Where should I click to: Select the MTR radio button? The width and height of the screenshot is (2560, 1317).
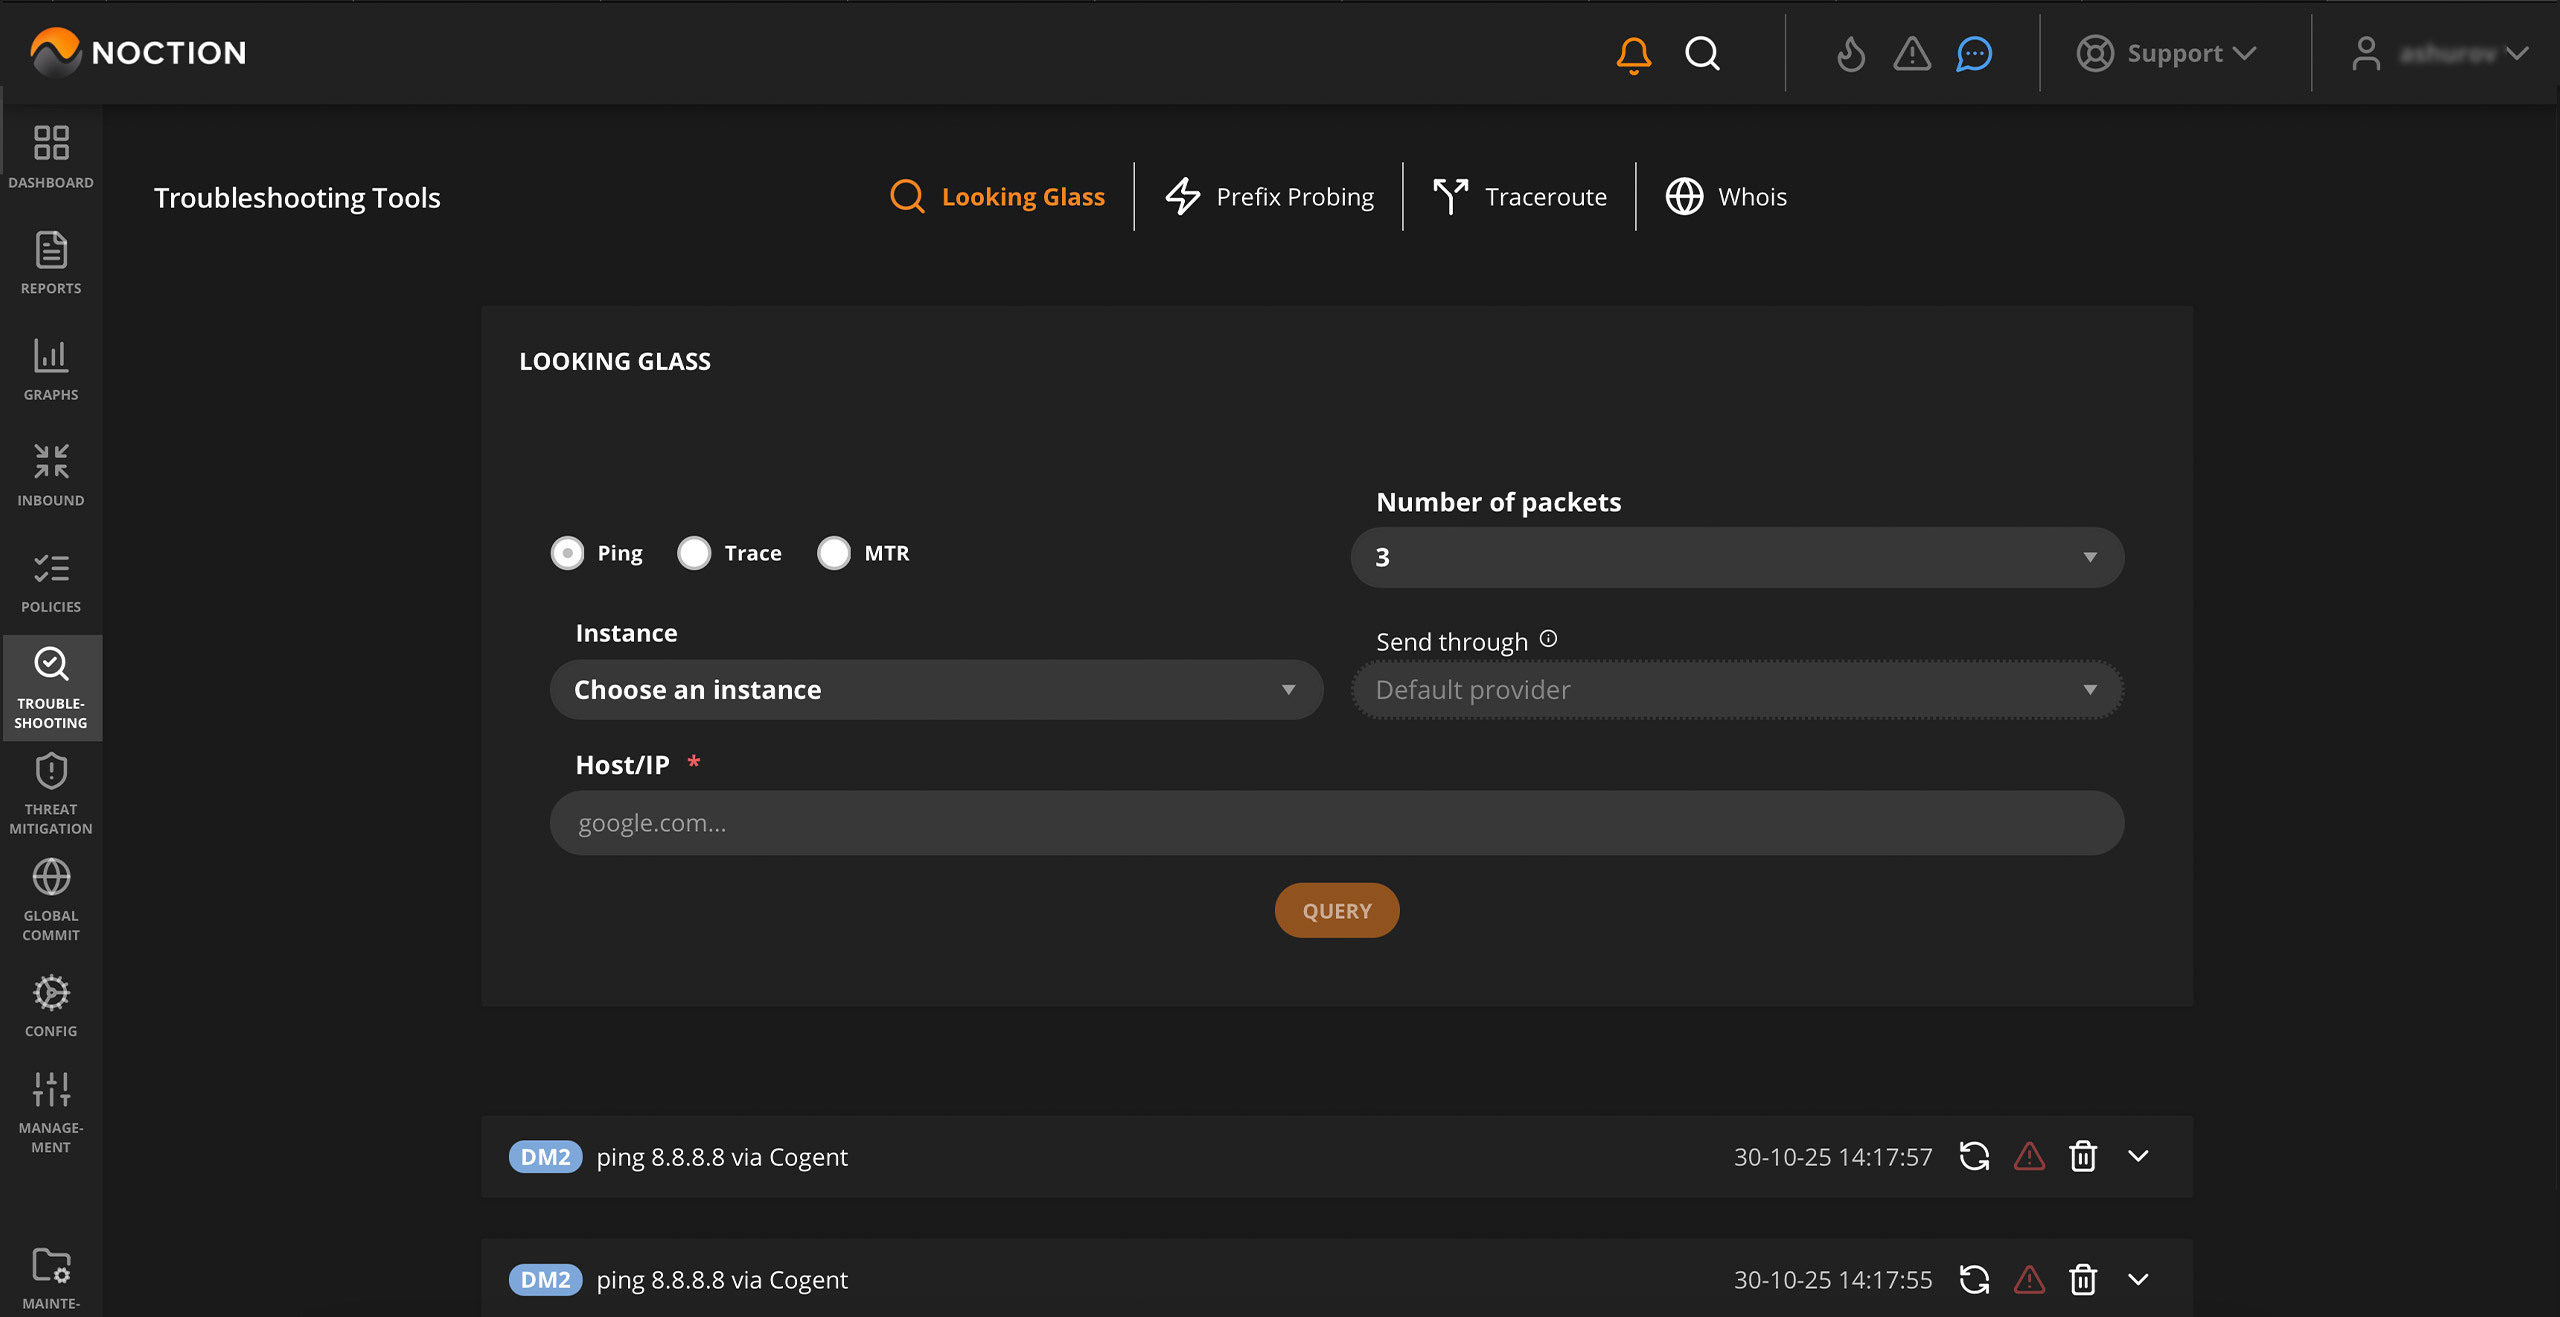(x=834, y=553)
